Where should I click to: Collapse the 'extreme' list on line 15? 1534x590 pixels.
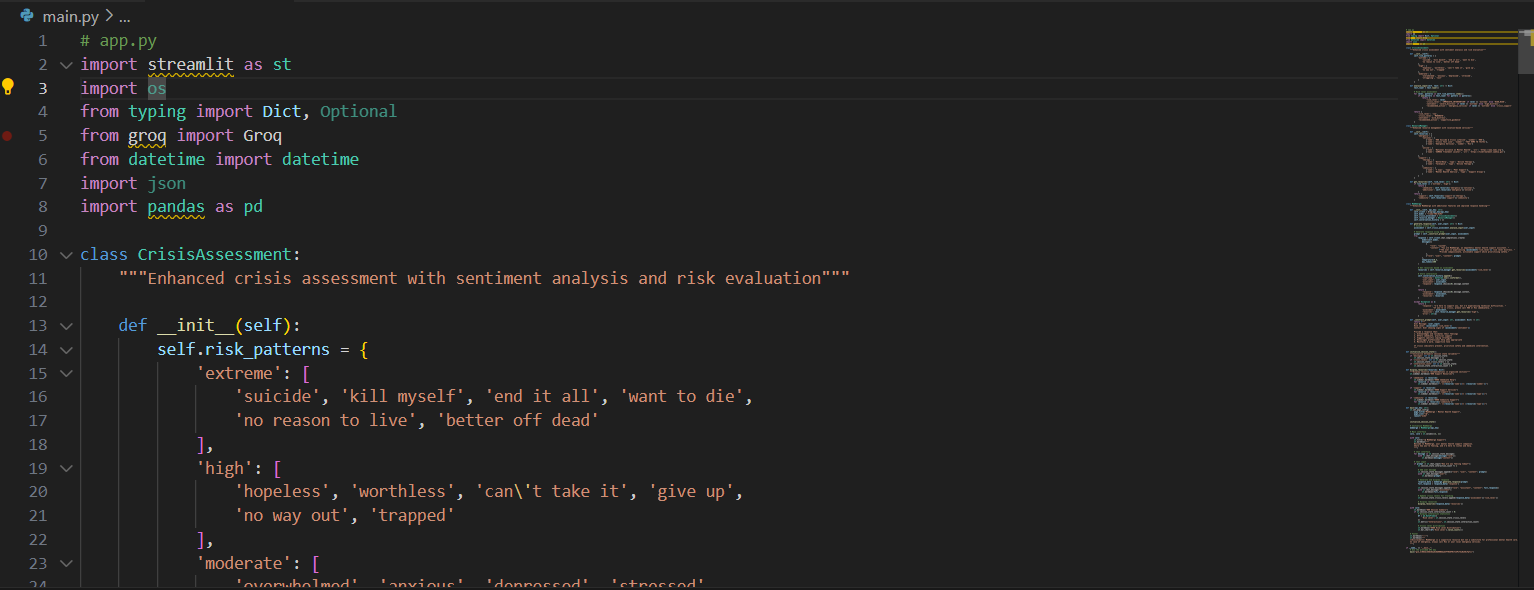65,372
